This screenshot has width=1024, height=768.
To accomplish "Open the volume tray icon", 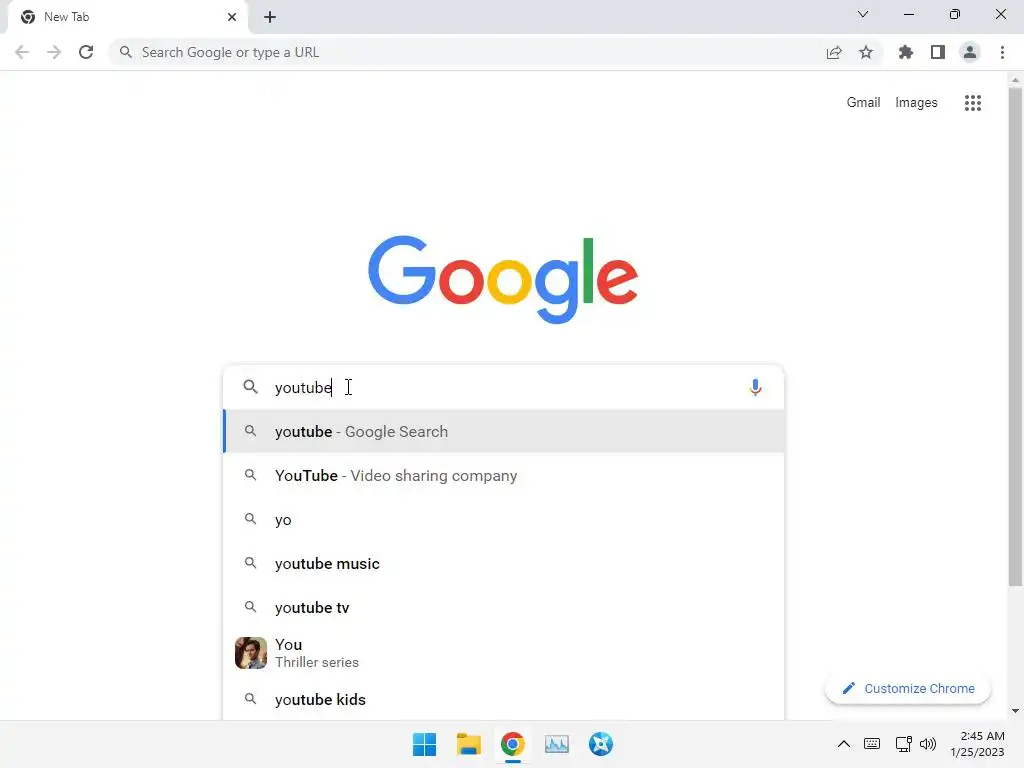I will tap(927, 744).
